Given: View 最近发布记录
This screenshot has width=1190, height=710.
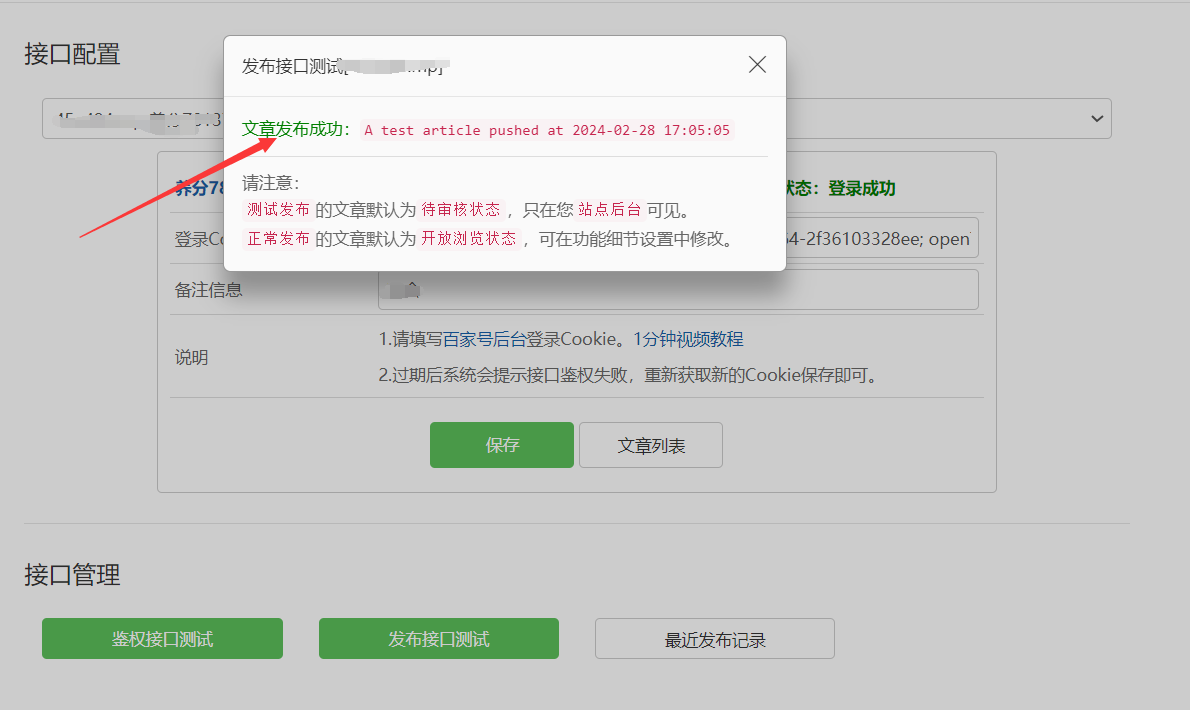Looking at the screenshot, I should (714, 639).
